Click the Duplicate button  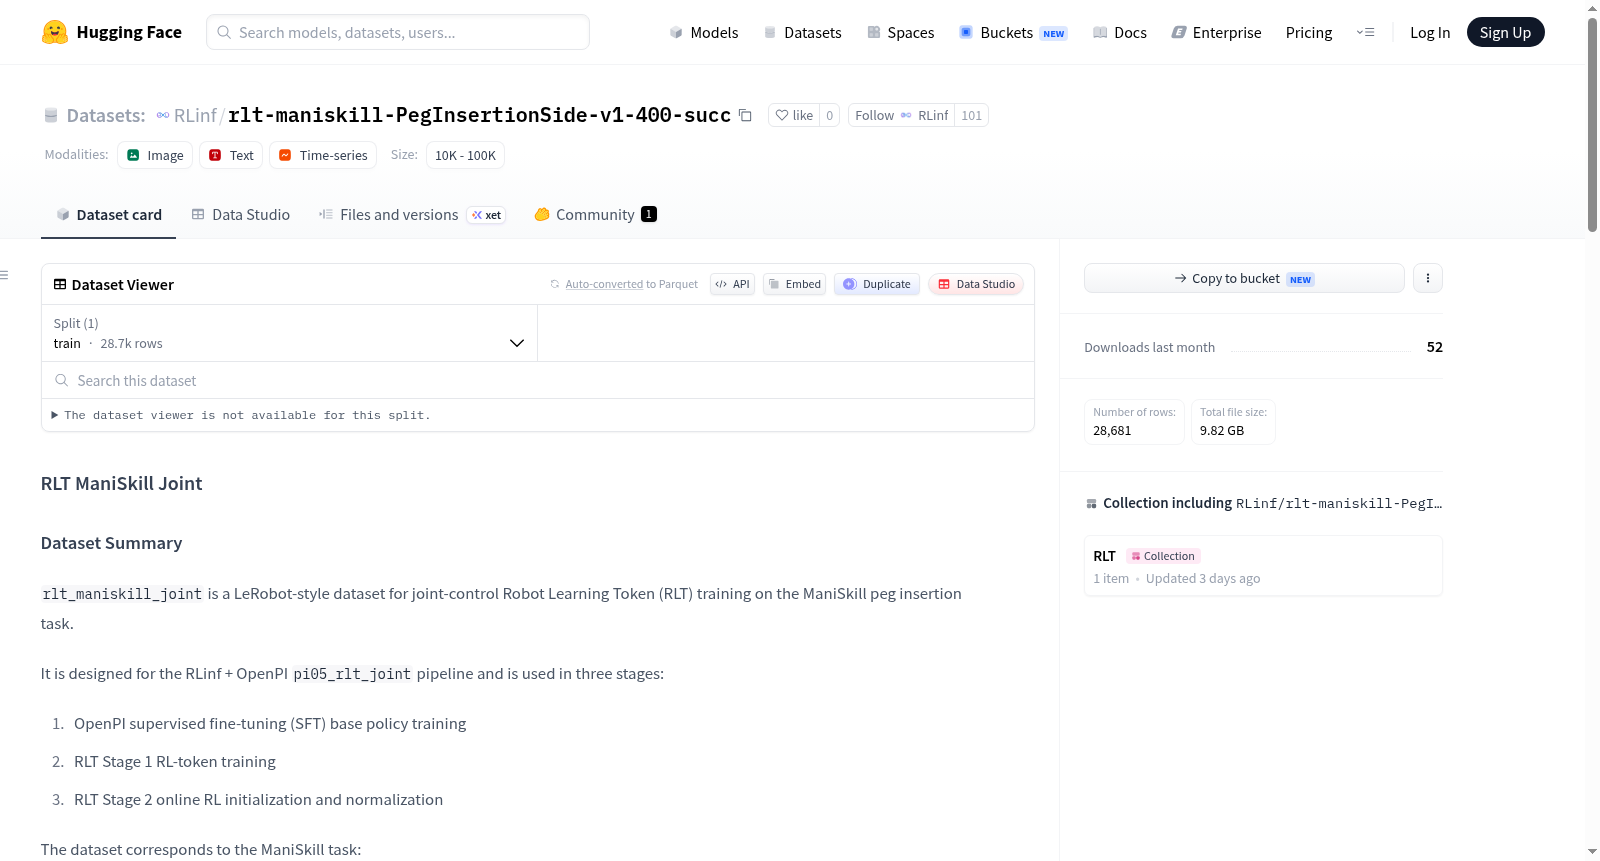click(877, 284)
